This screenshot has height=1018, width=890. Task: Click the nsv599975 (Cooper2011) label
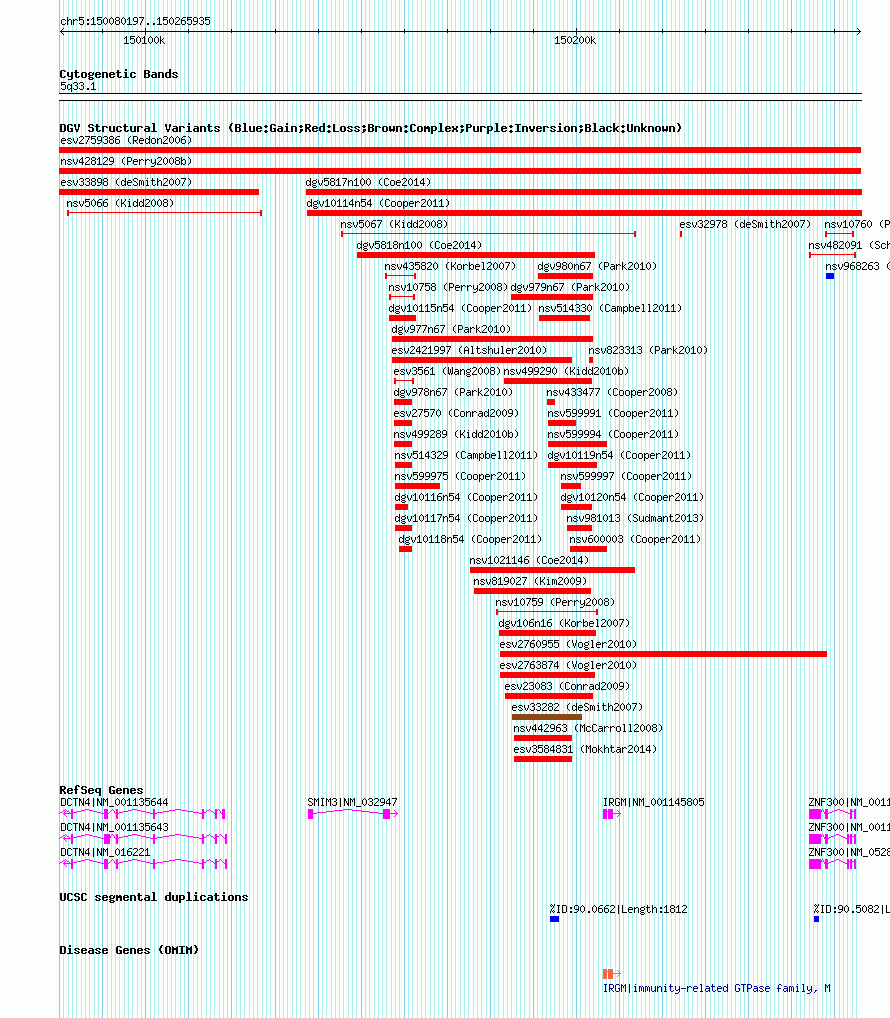460,476
